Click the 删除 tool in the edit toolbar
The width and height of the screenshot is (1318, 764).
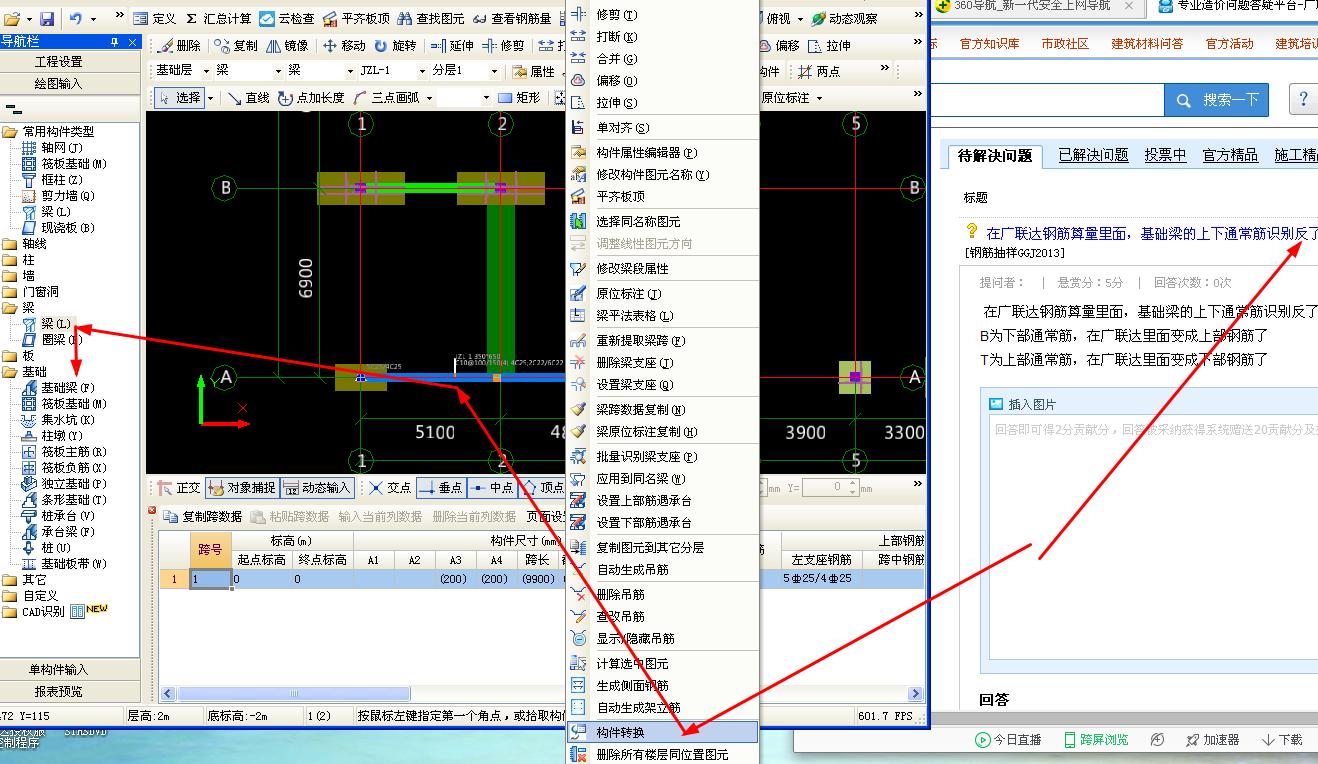click(x=179, y=46)
